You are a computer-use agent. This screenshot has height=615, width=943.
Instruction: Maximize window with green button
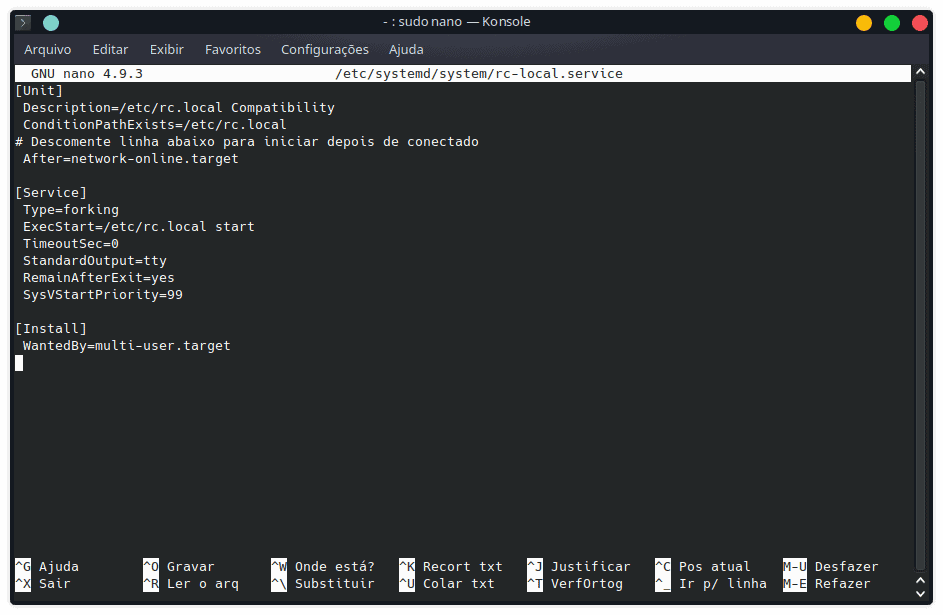click(x=892, y=23)
